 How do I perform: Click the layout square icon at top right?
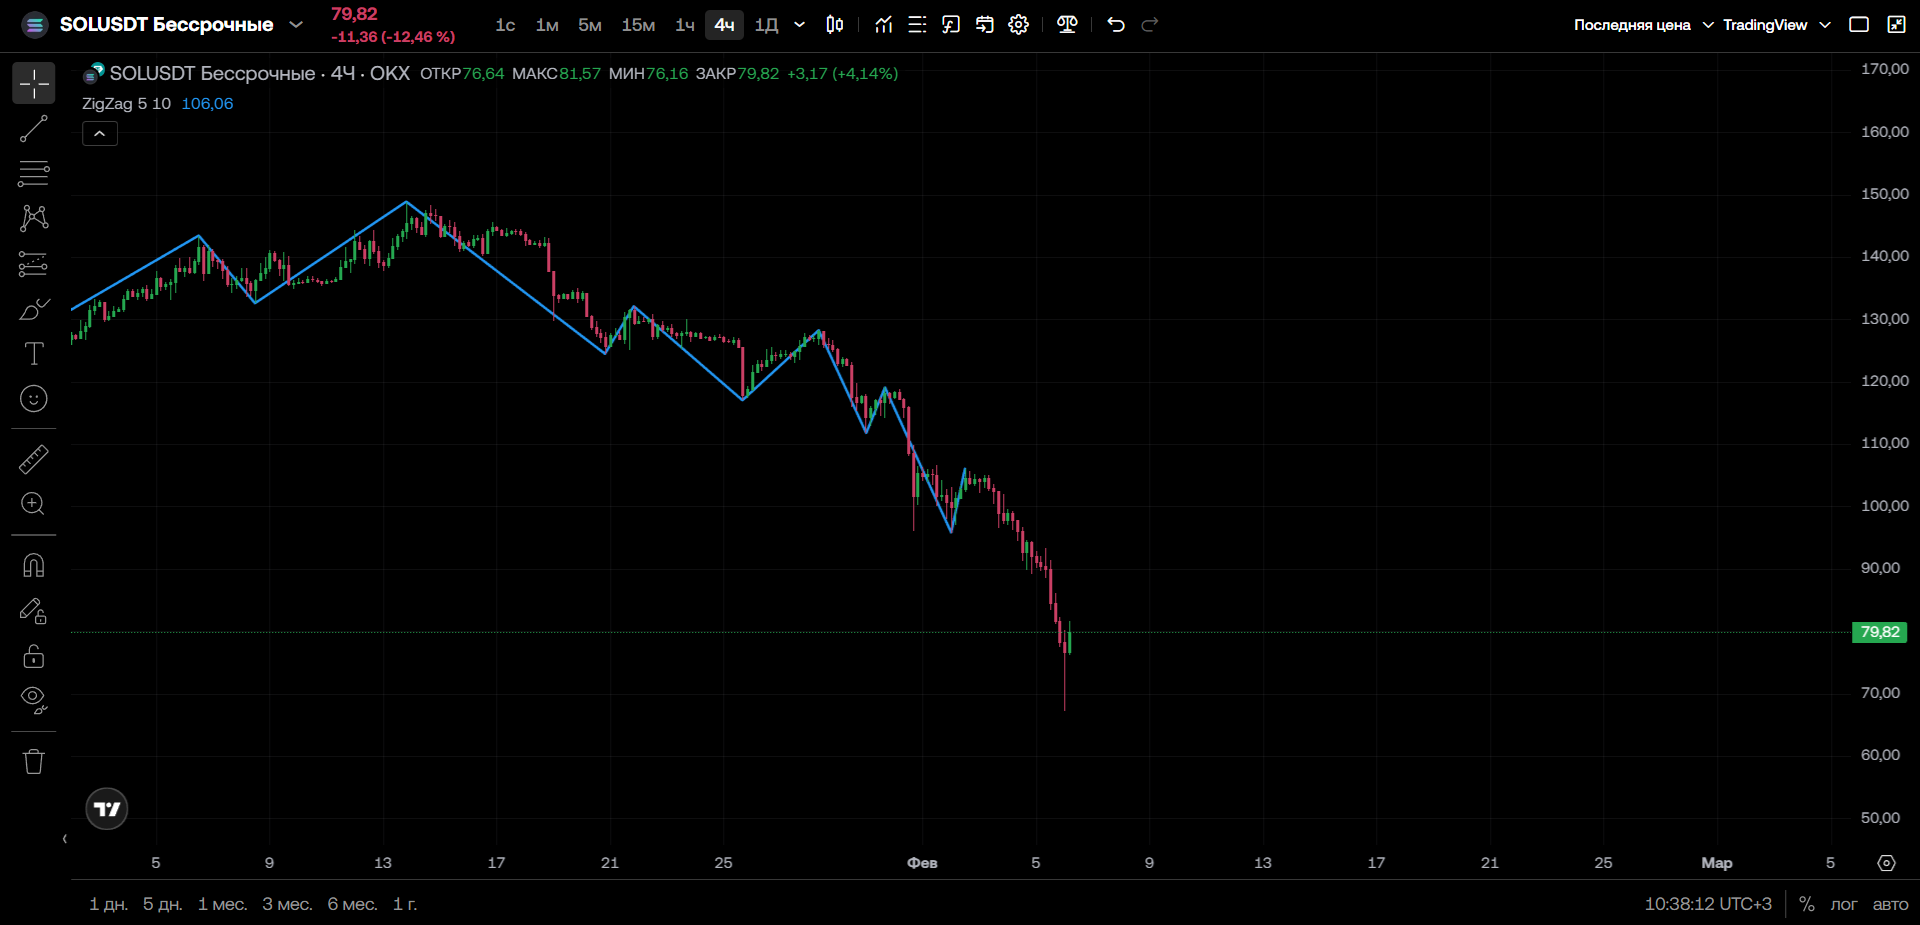point(1859,25)
